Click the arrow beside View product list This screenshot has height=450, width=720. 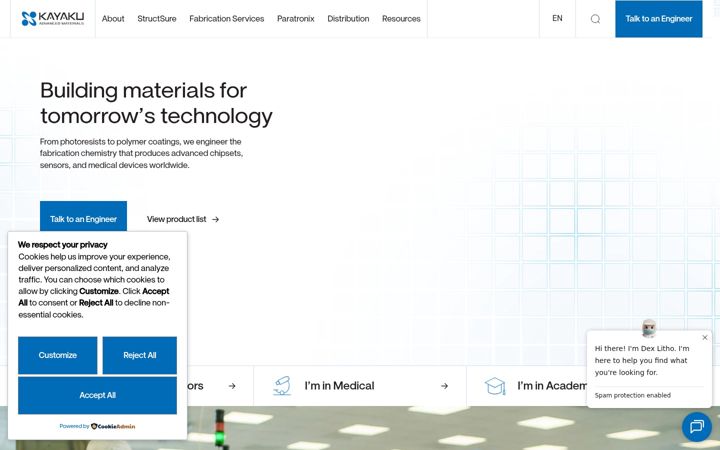pos(215,219)
